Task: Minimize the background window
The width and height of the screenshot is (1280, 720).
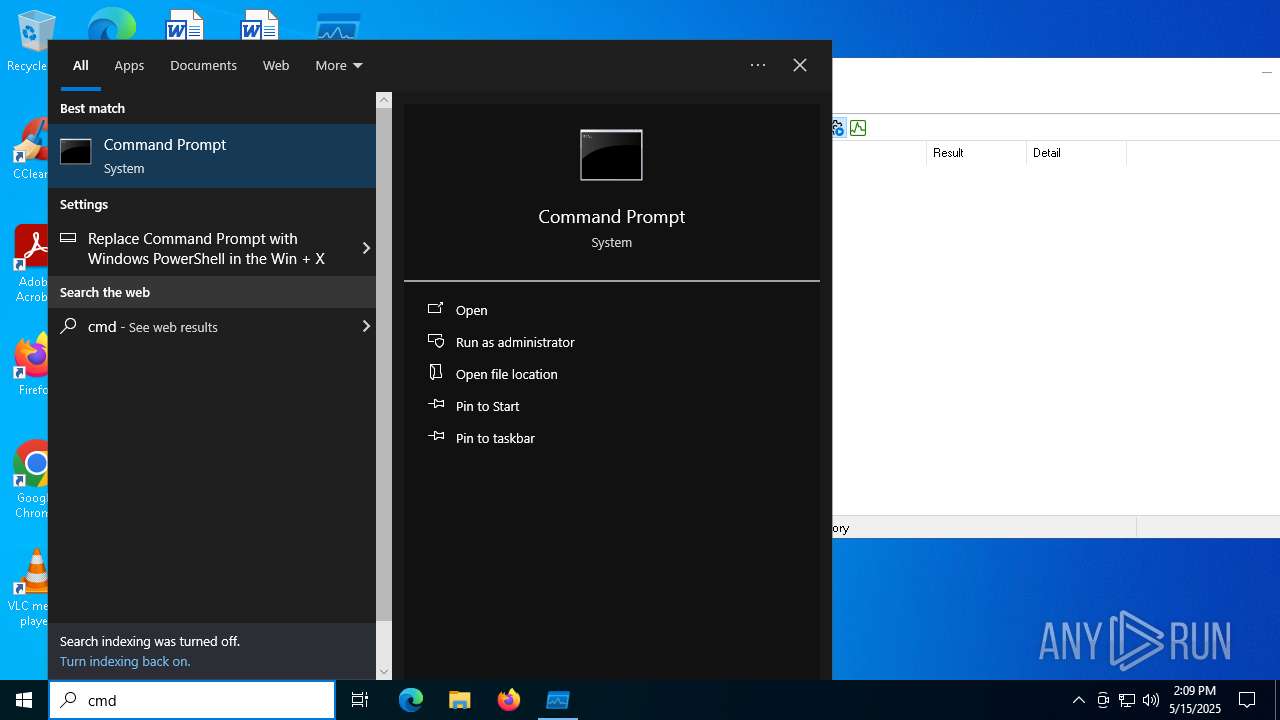Action: point(1267,72)
